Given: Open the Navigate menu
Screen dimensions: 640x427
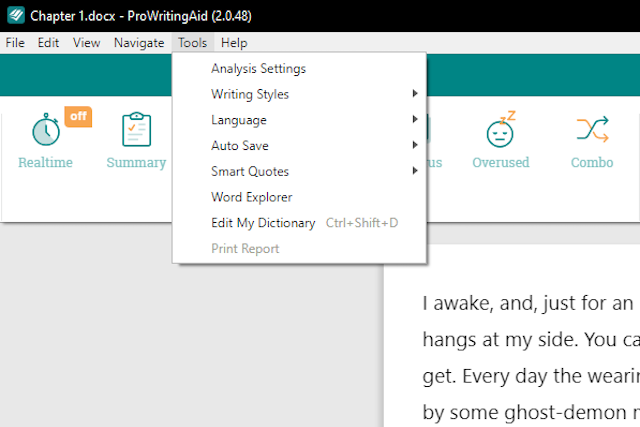Looking at the screenshot, I should tap(139, 42).
